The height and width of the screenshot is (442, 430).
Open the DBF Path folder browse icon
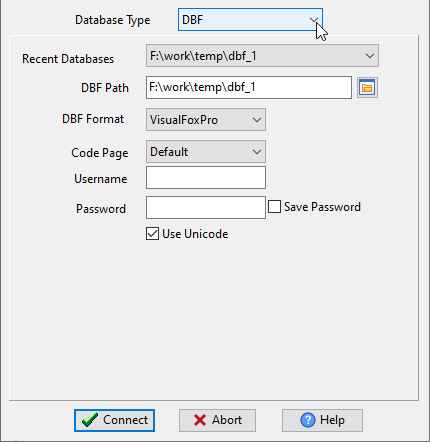367,88
